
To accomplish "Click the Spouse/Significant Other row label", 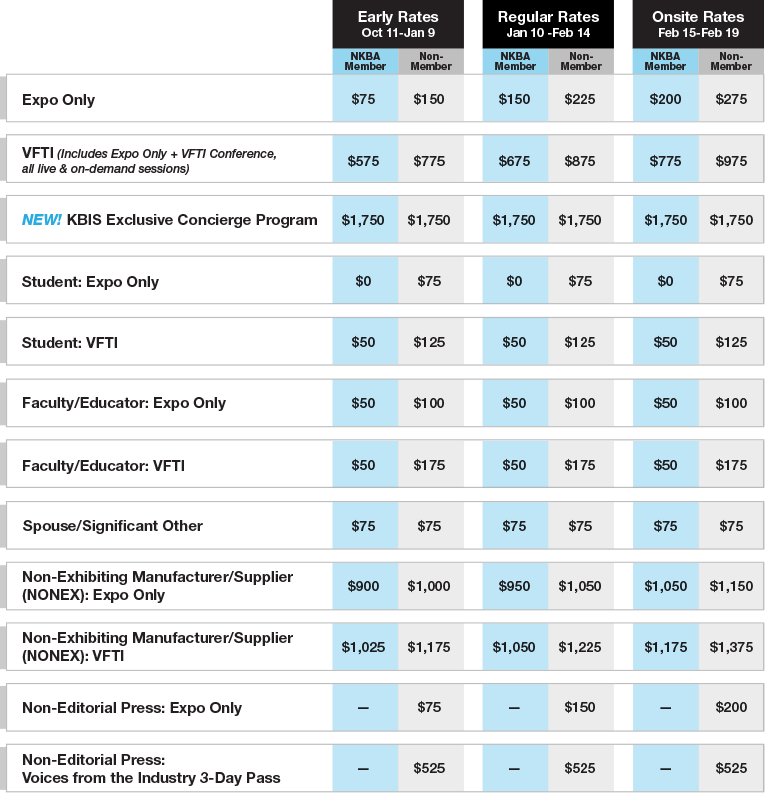I will click(x=112, y=526).
